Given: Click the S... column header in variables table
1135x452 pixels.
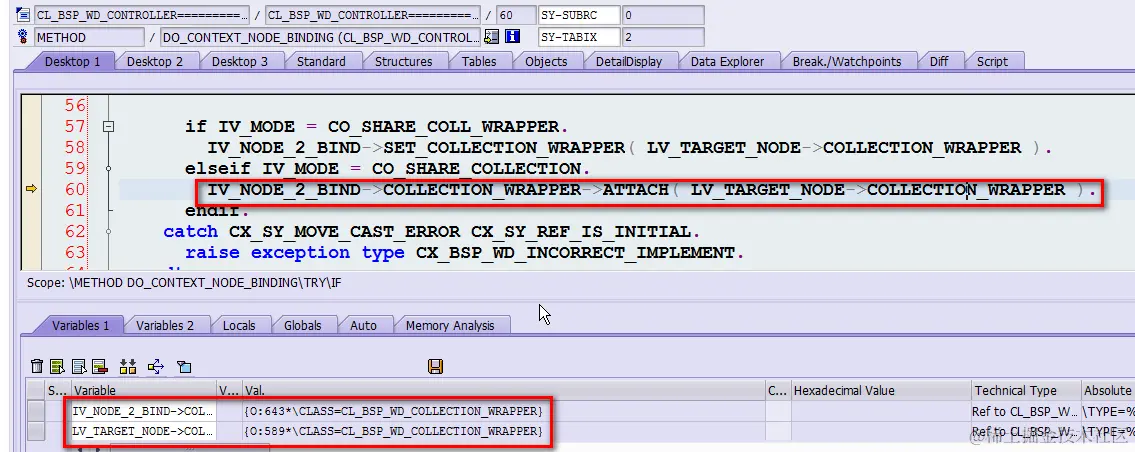Looking at the screenshot, I should pos(56,390).
